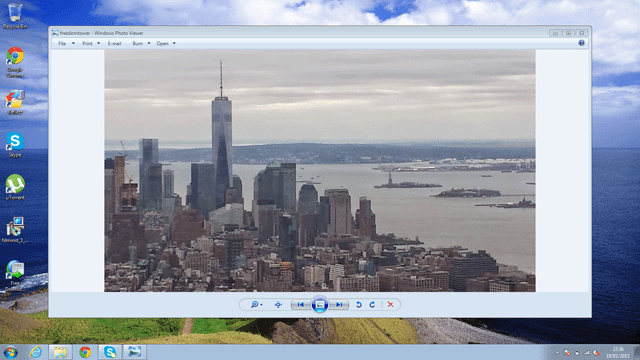
Task: Click the freedomtower skyline image
Action: 320,171
